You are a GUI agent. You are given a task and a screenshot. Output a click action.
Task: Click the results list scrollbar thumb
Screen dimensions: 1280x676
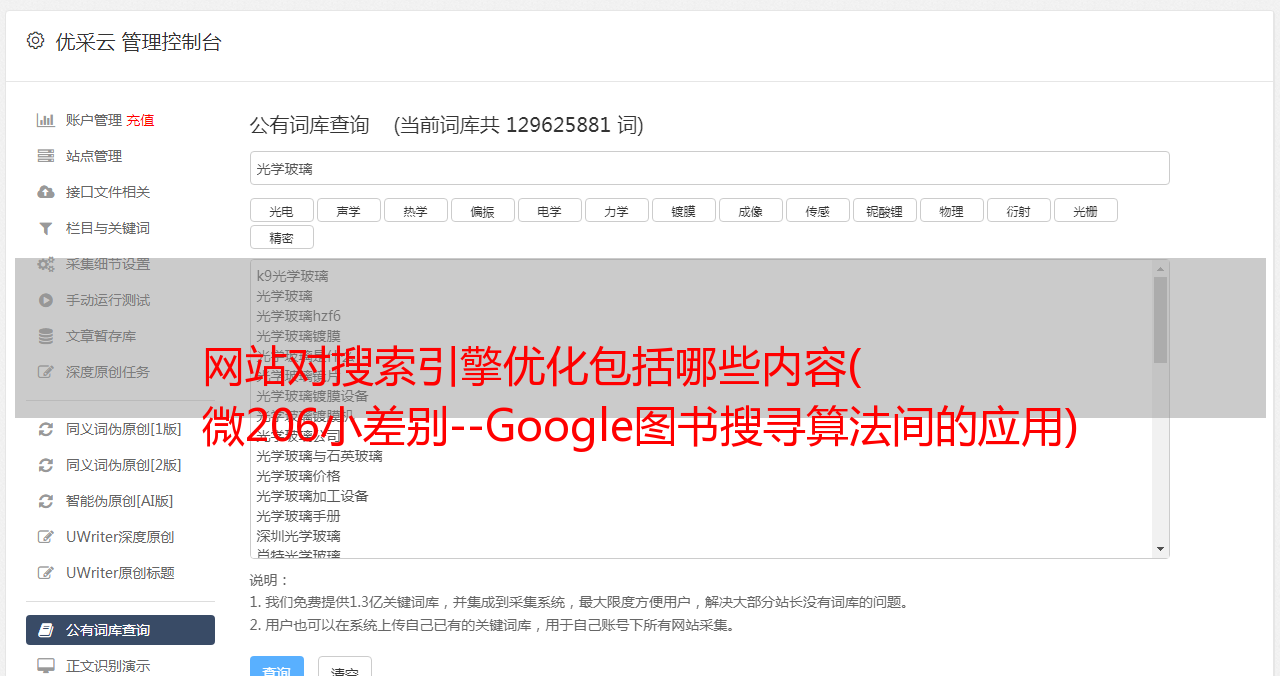pos(1160,320)
